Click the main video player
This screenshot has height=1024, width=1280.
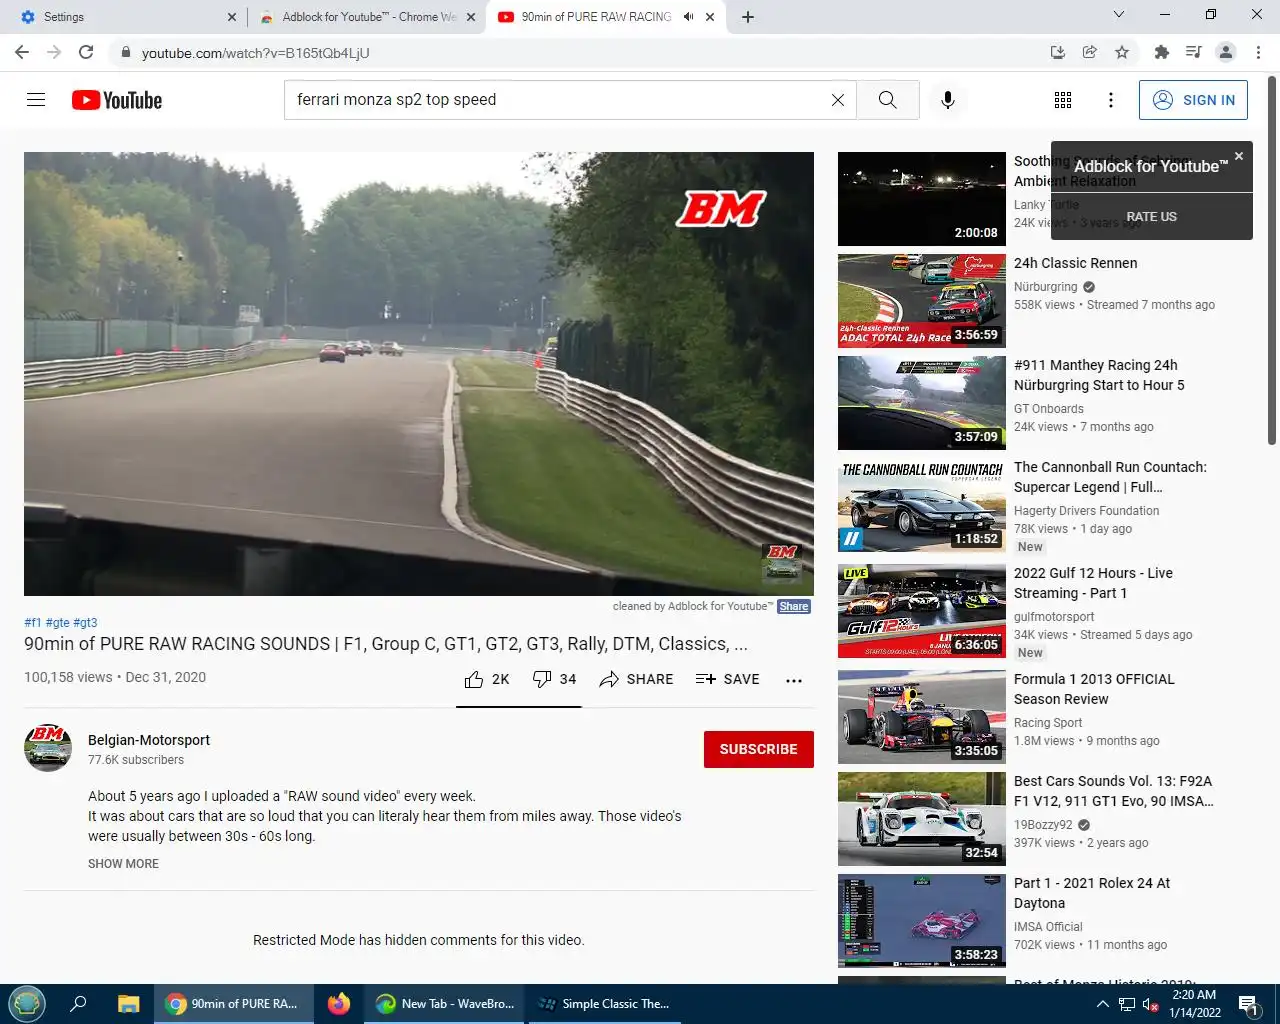click(x=419, y=374)
